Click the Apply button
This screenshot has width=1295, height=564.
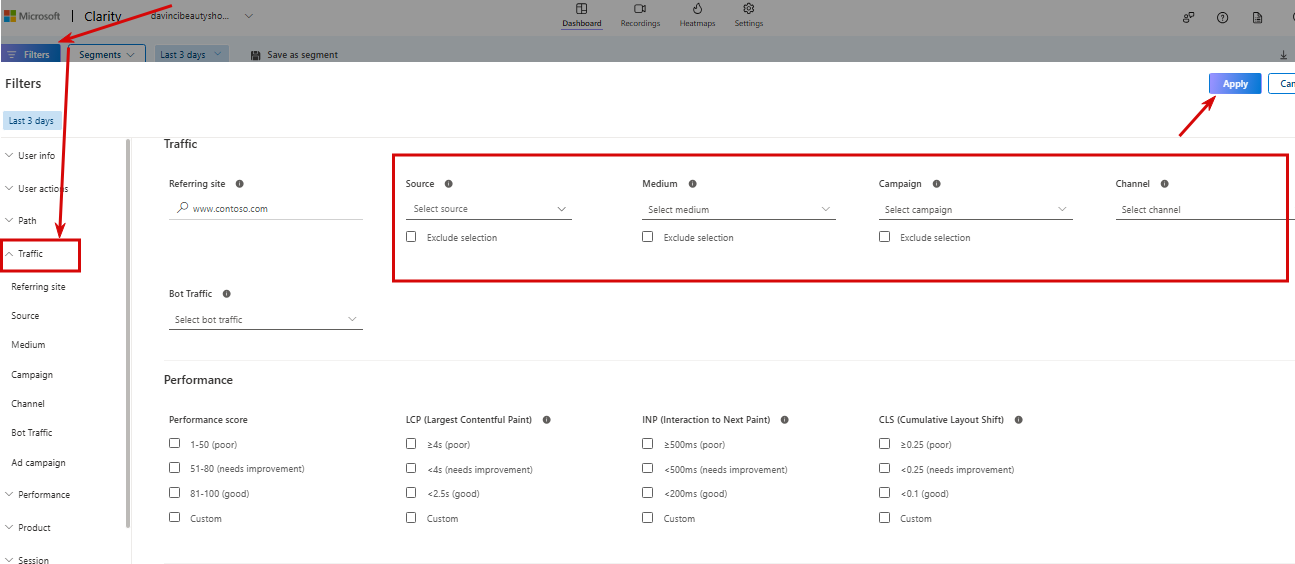point(1235,84)
